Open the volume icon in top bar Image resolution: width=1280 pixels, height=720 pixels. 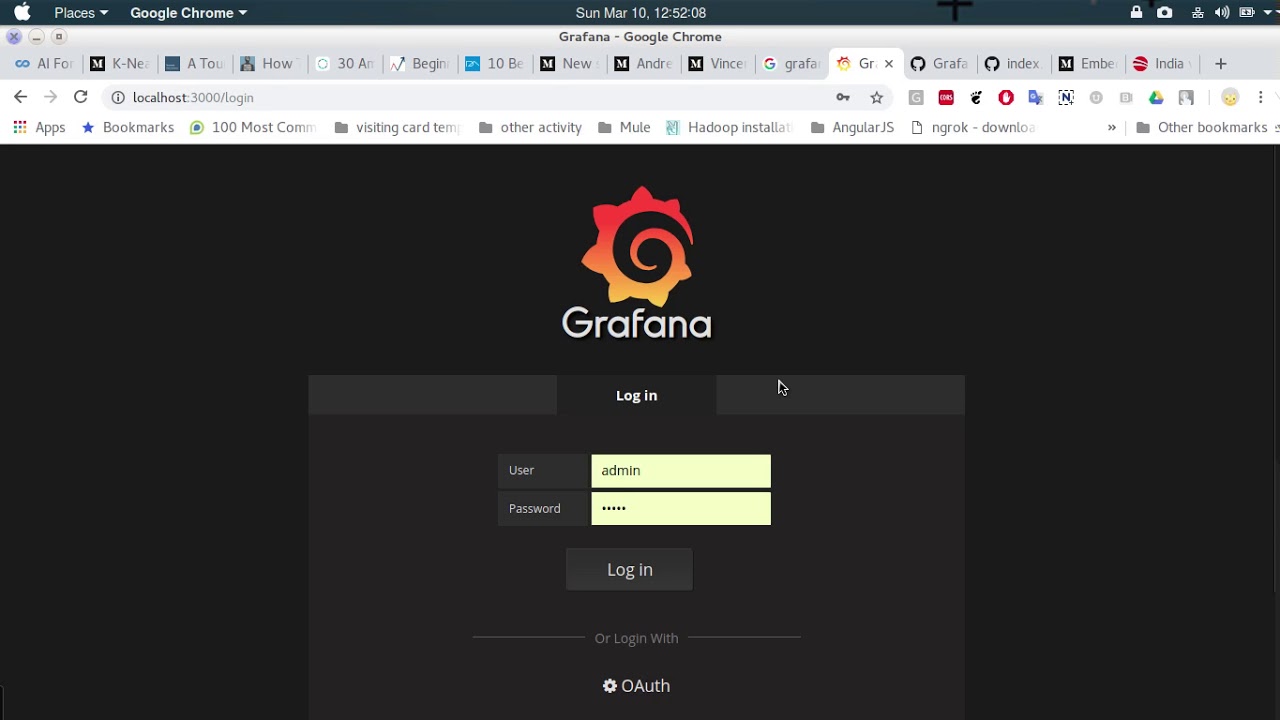click(1222, 12)
